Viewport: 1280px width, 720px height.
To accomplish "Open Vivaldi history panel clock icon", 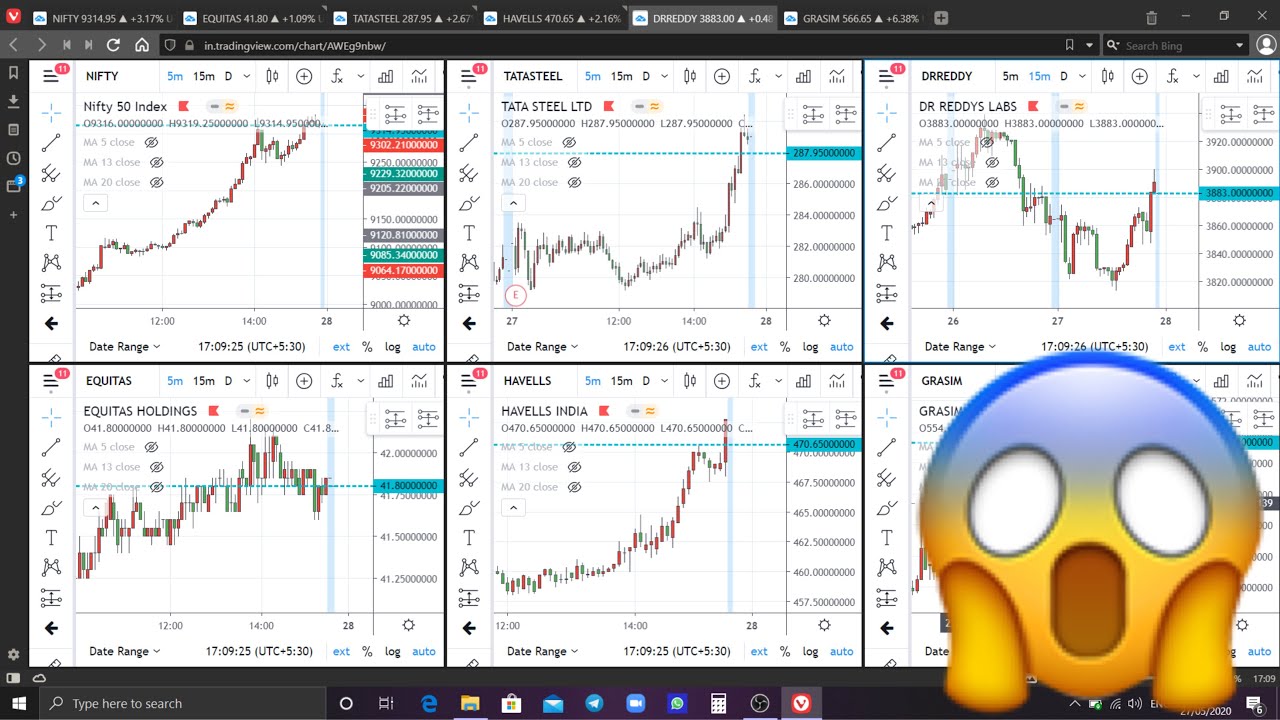I will [13, 158].
